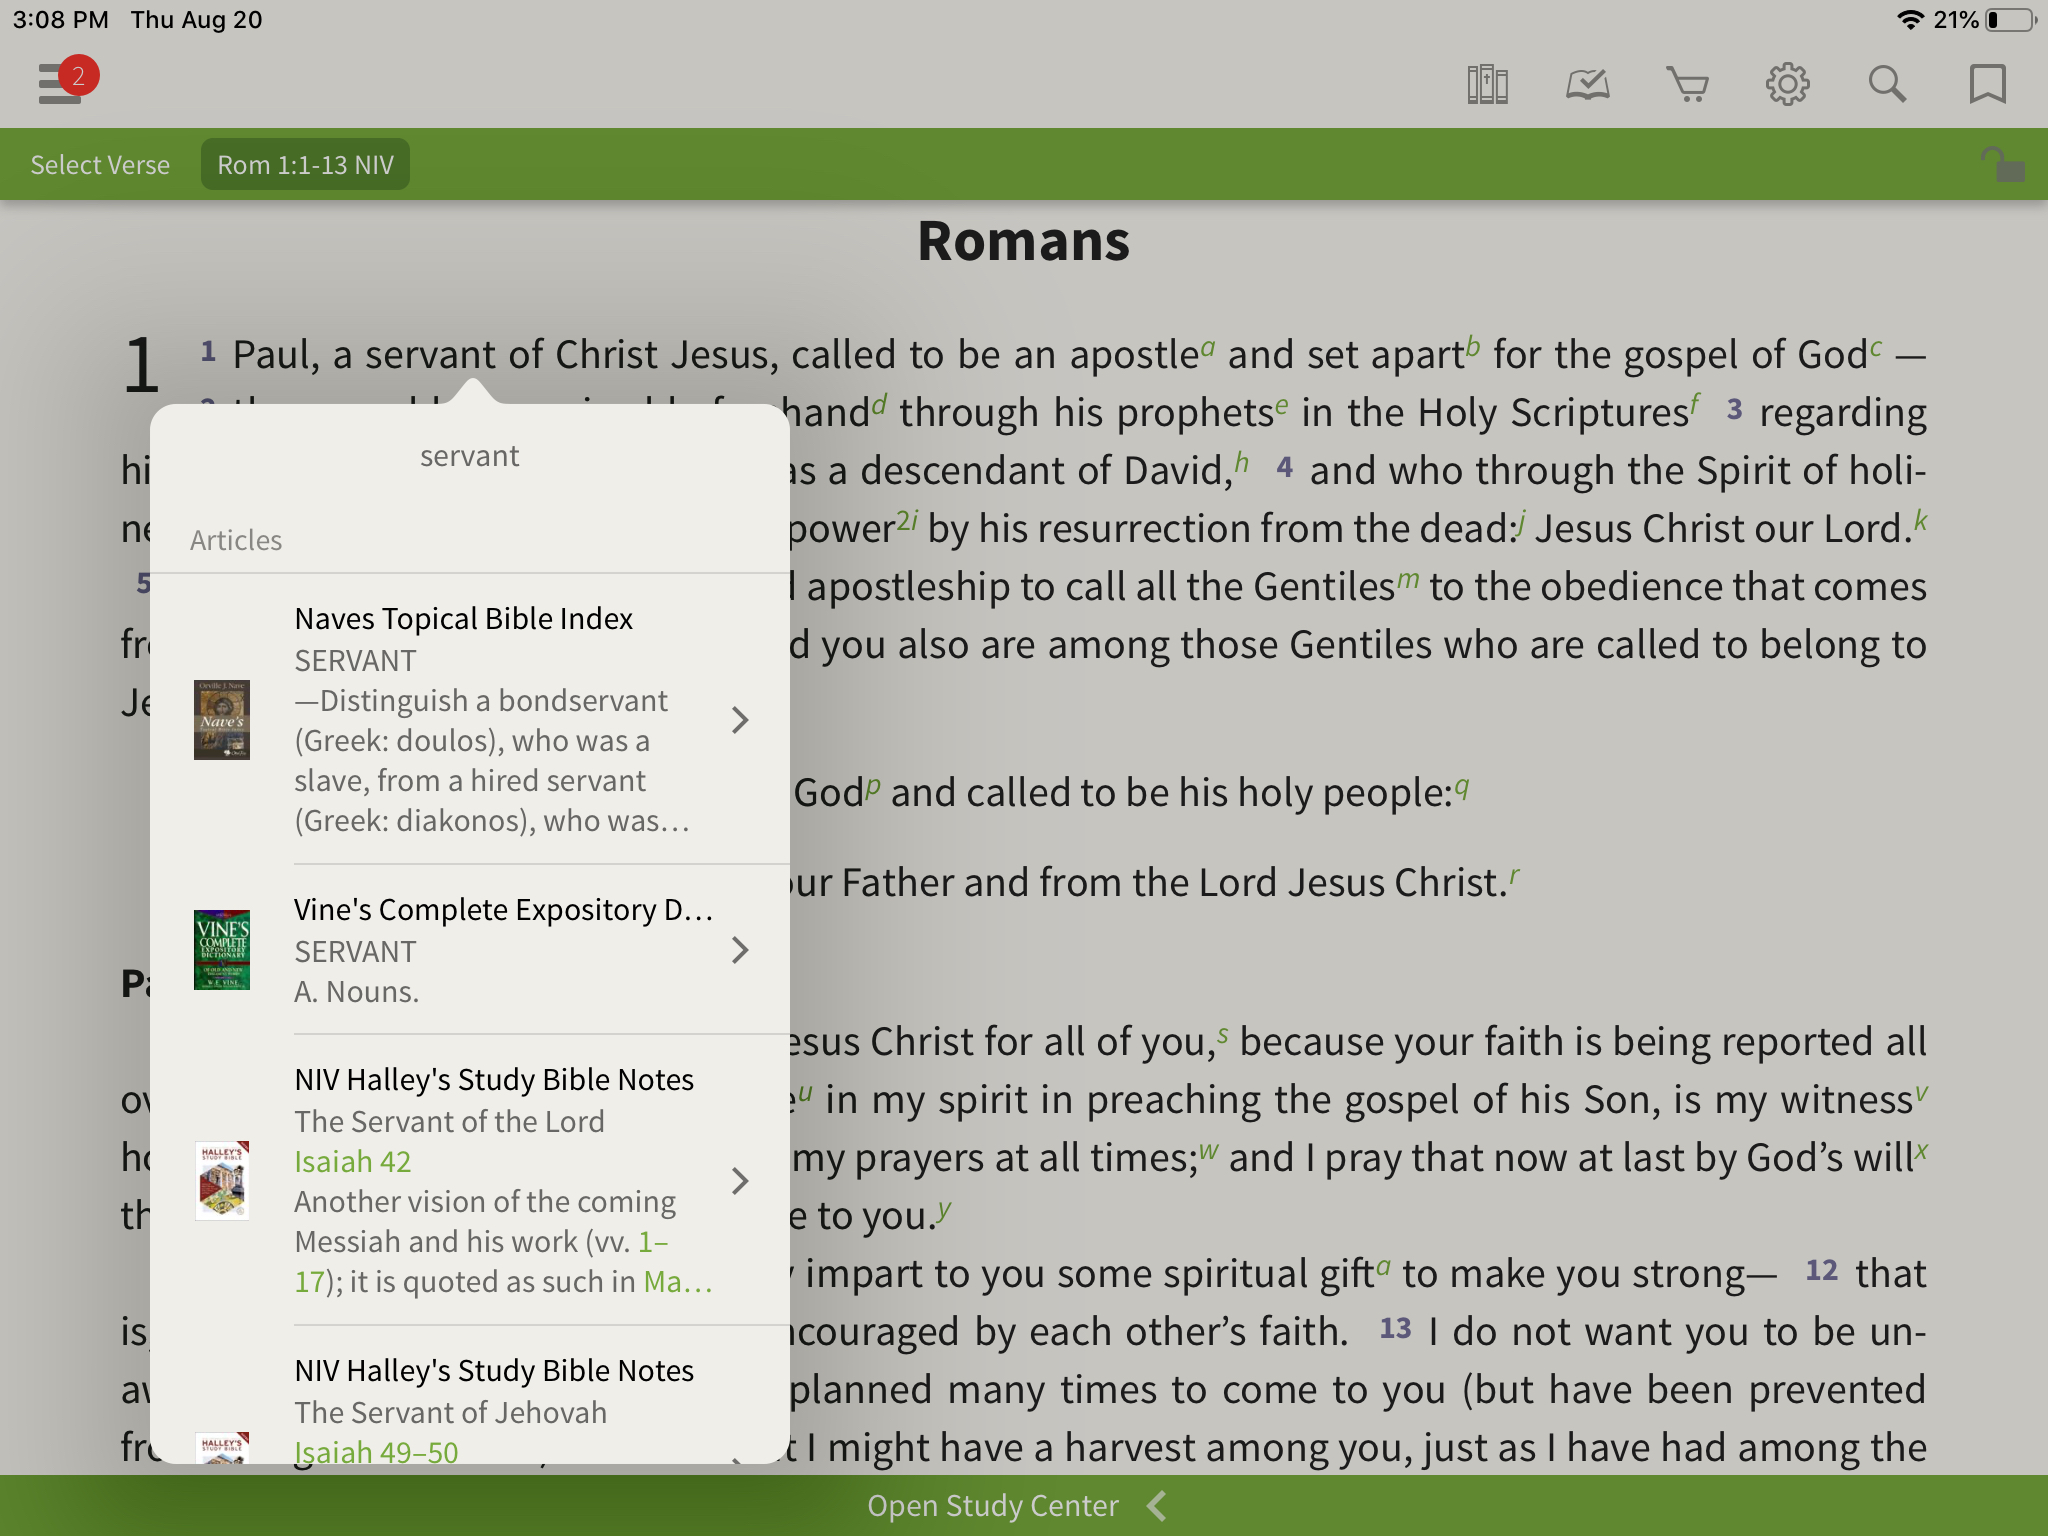The height and width of the screenshot is (1536, 2048).
Task: Tap footnote a after apostle
Action: [x=1208, y=347]
